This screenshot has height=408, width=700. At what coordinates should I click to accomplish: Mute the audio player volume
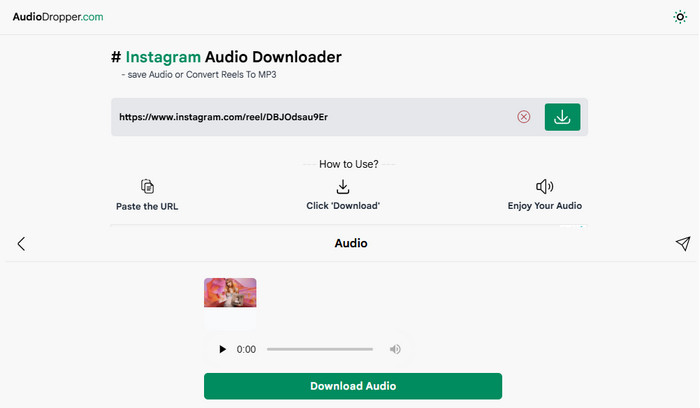(395, 349)
